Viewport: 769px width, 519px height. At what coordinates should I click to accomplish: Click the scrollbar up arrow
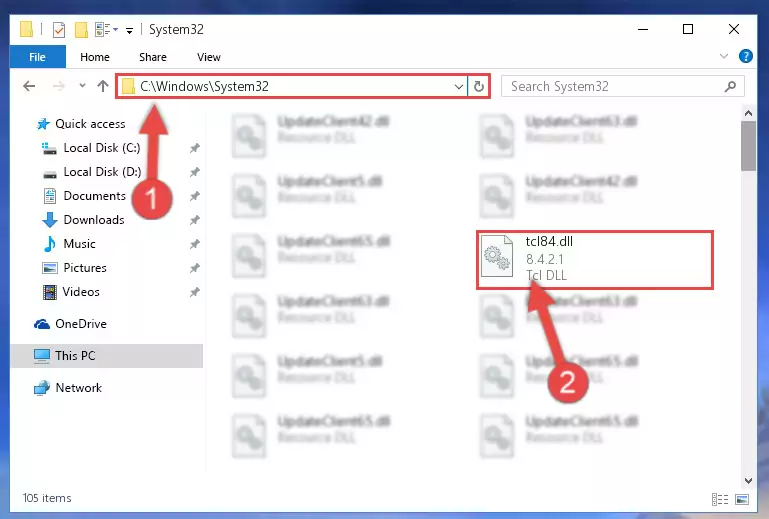(748, 114)
